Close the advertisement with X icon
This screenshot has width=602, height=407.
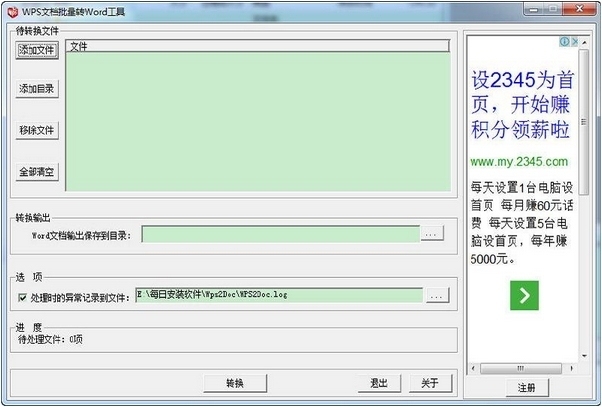574,41
